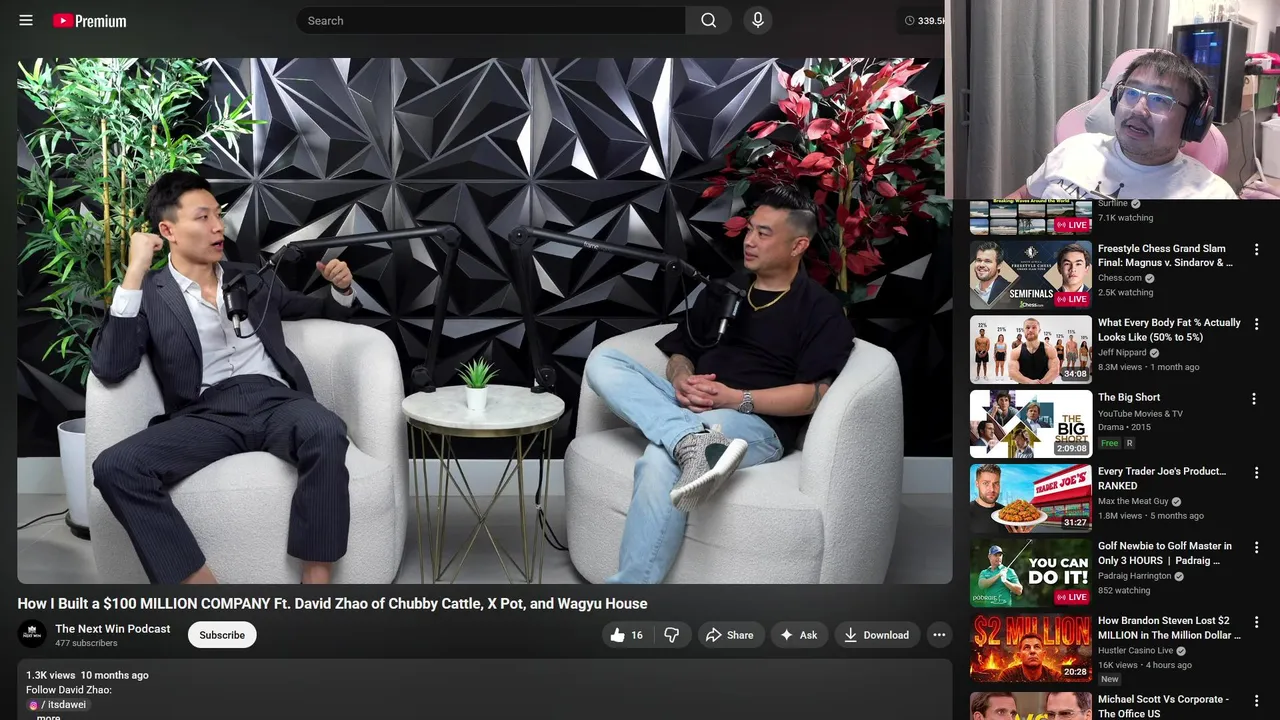Click the search magnifier button

click(x=709, y=20)
